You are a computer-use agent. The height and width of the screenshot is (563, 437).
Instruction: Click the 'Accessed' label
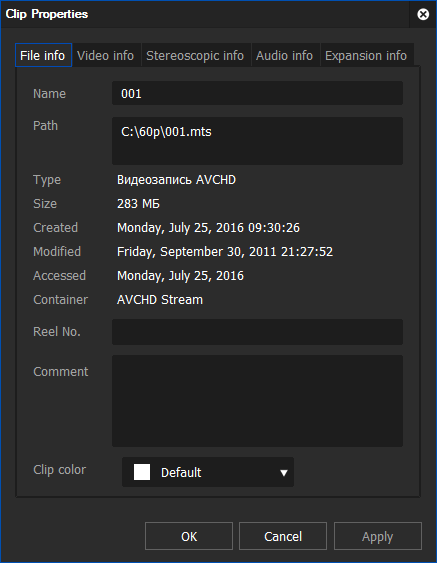point(59,276)
